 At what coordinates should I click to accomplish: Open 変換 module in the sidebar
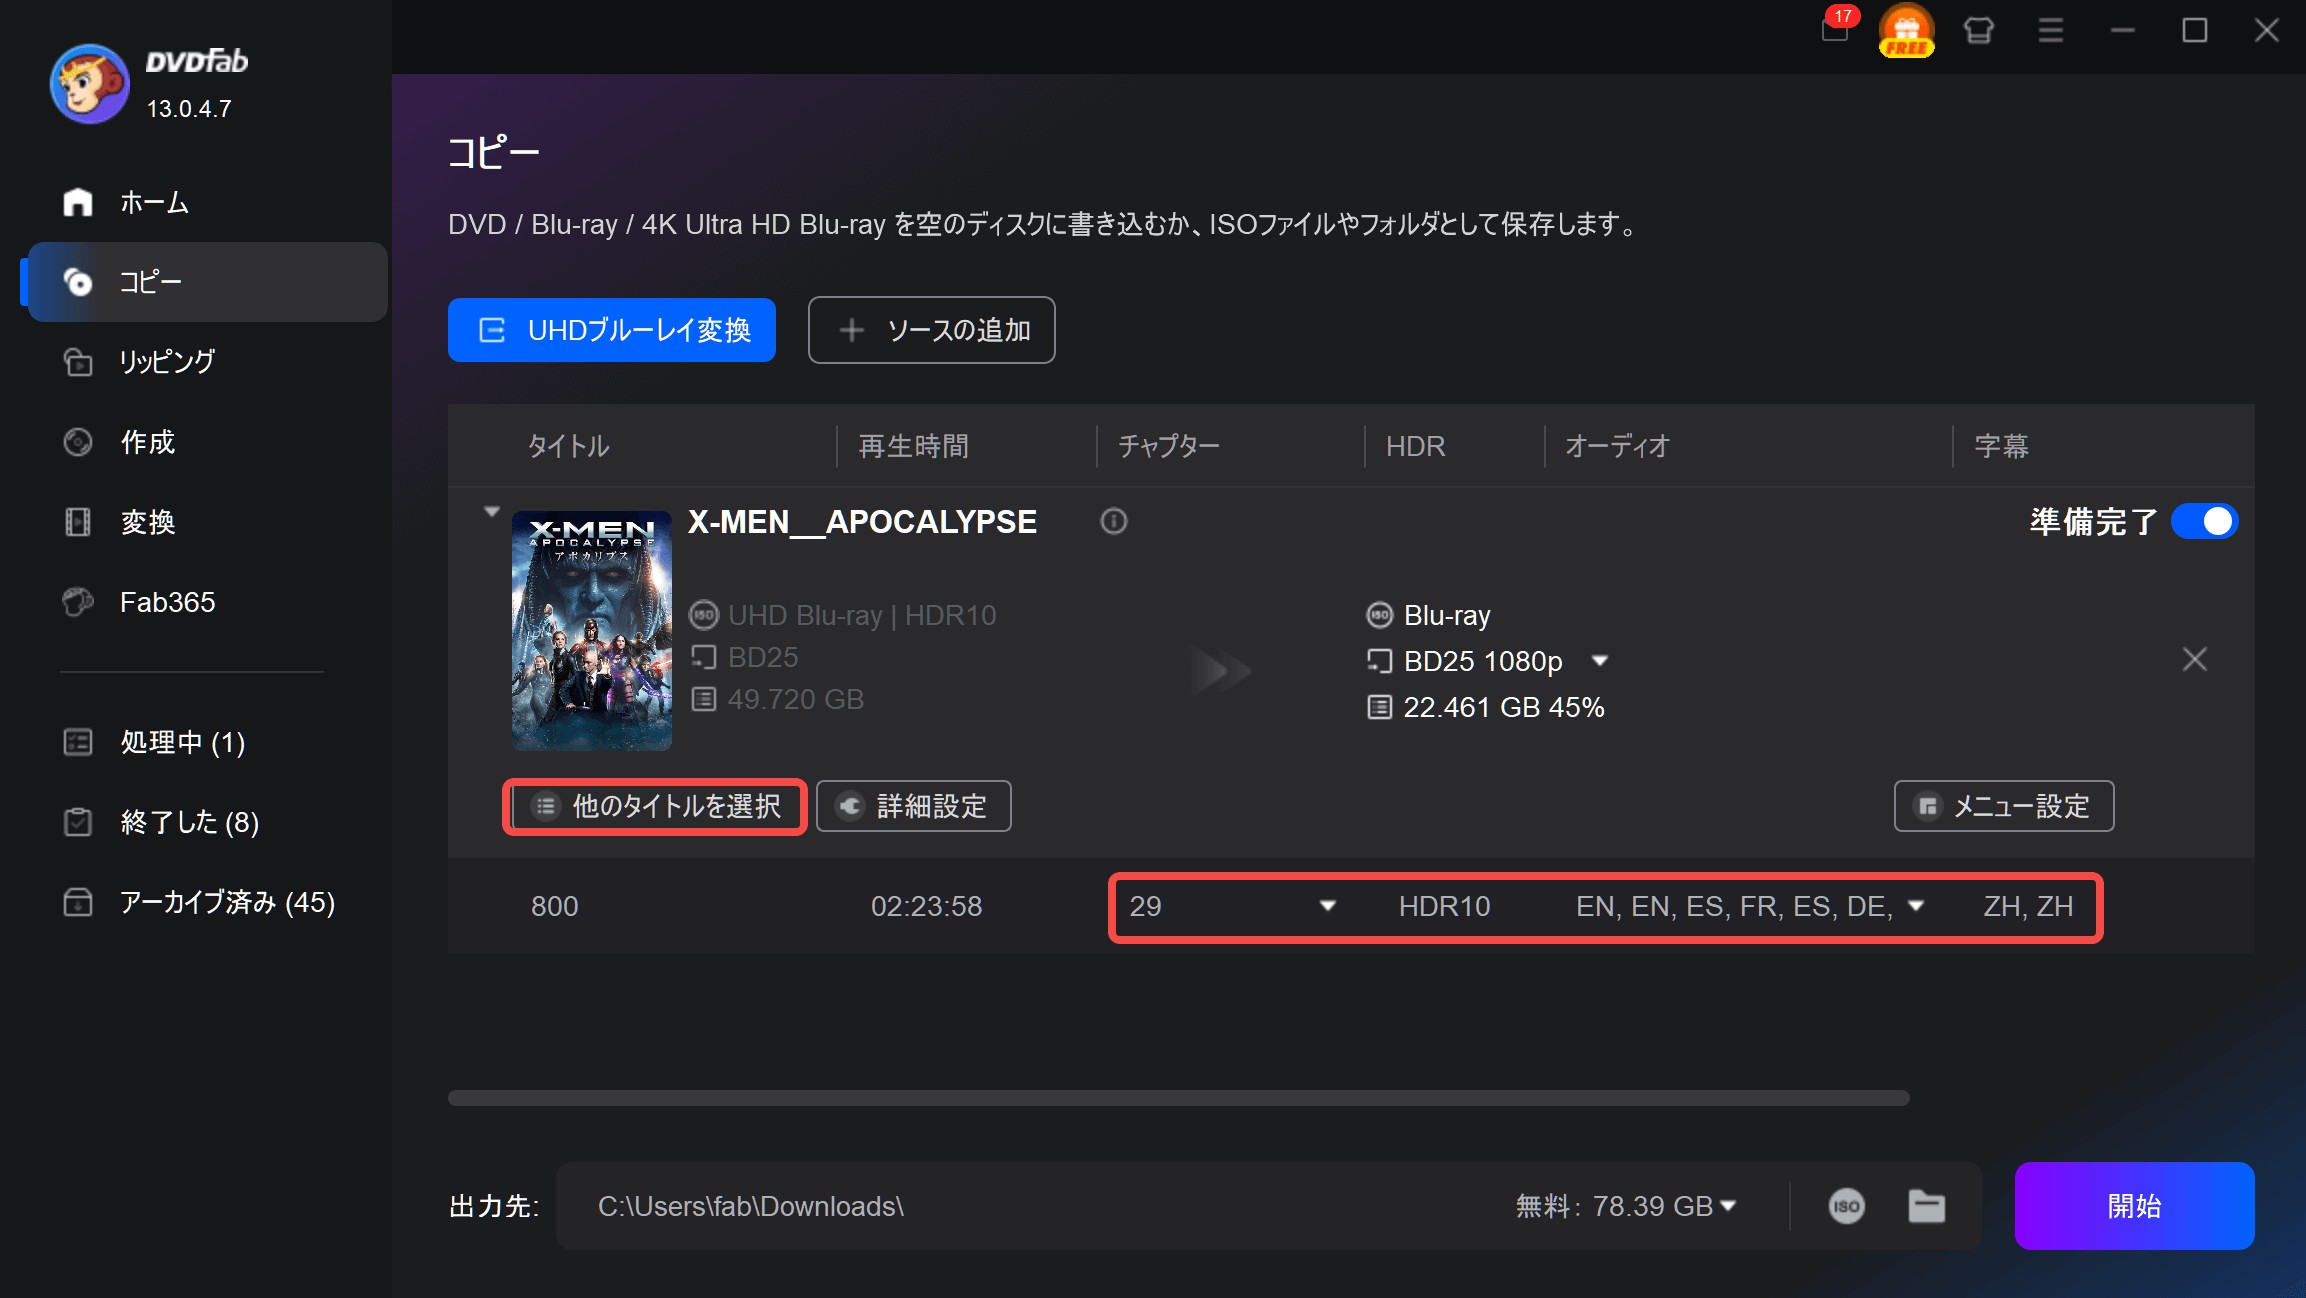pos(207,522)
